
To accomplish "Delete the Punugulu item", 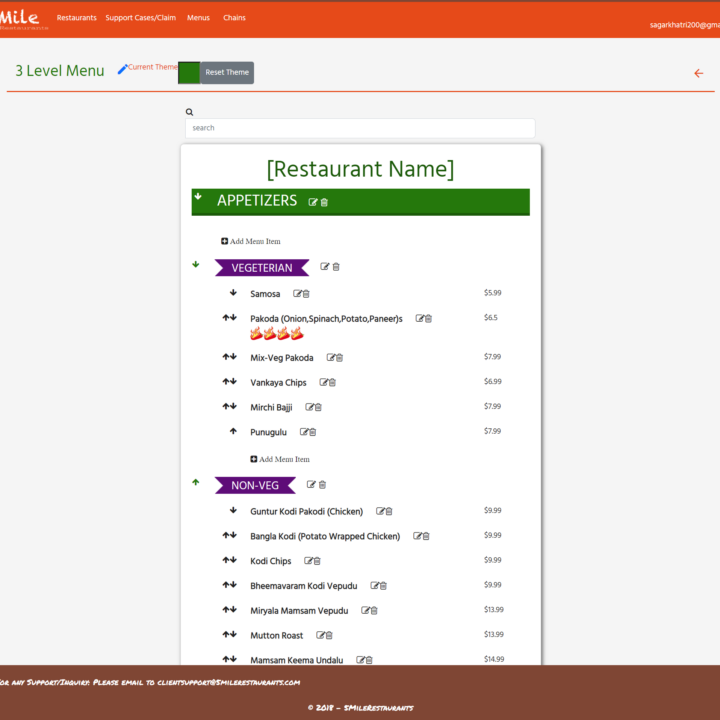I will click(x=313, y=432).
